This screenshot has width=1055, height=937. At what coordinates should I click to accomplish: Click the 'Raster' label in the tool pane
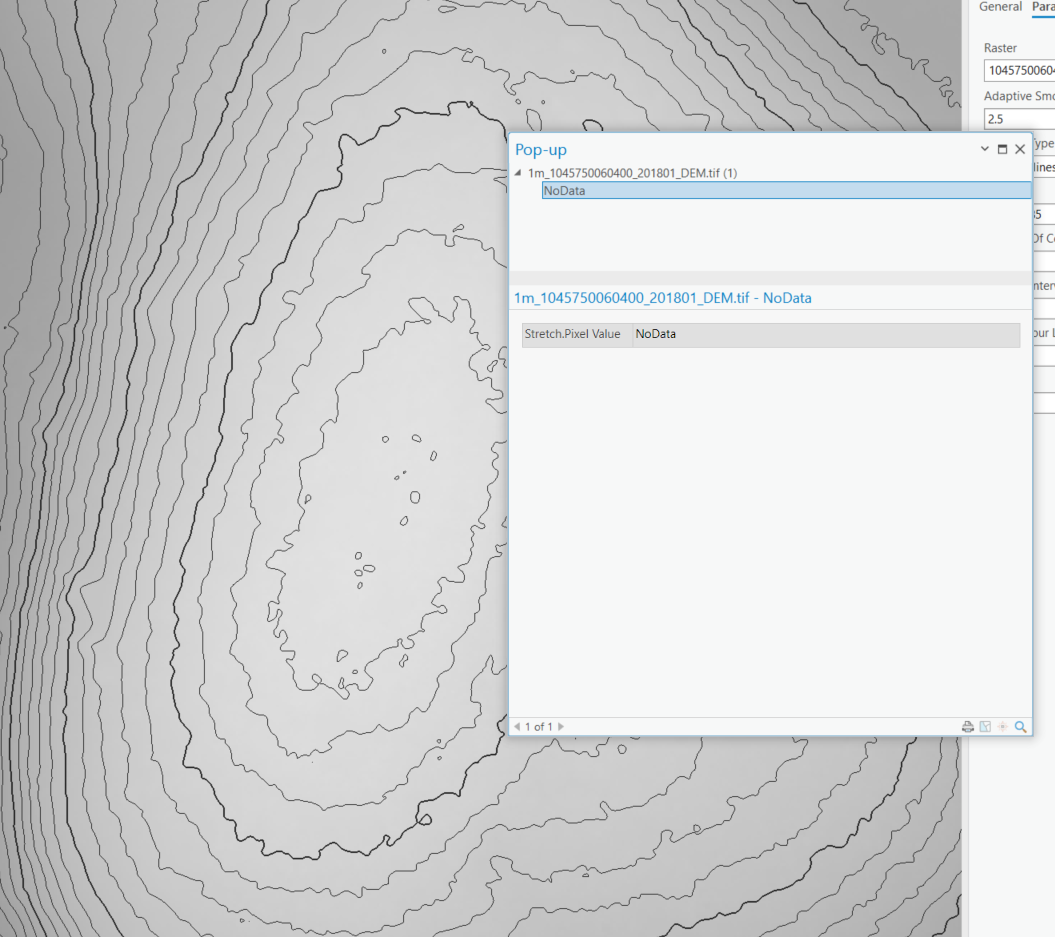click(x=1000, y=48)
